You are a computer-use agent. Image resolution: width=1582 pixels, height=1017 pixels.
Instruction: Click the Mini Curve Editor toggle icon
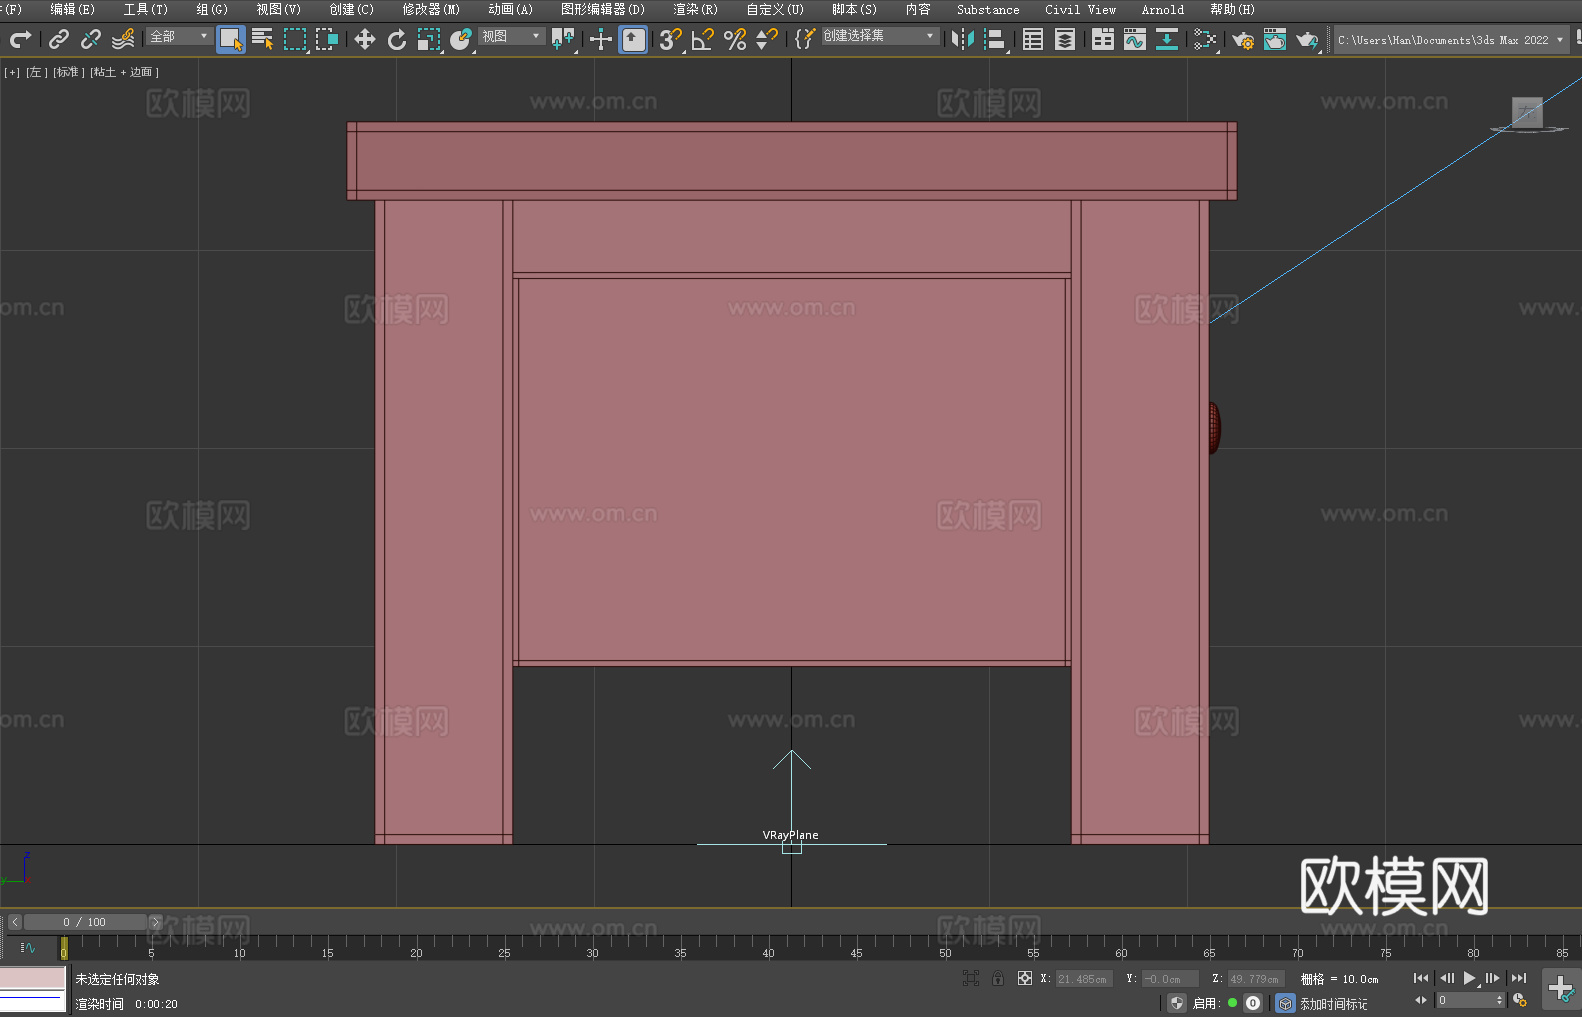point(28,948)
